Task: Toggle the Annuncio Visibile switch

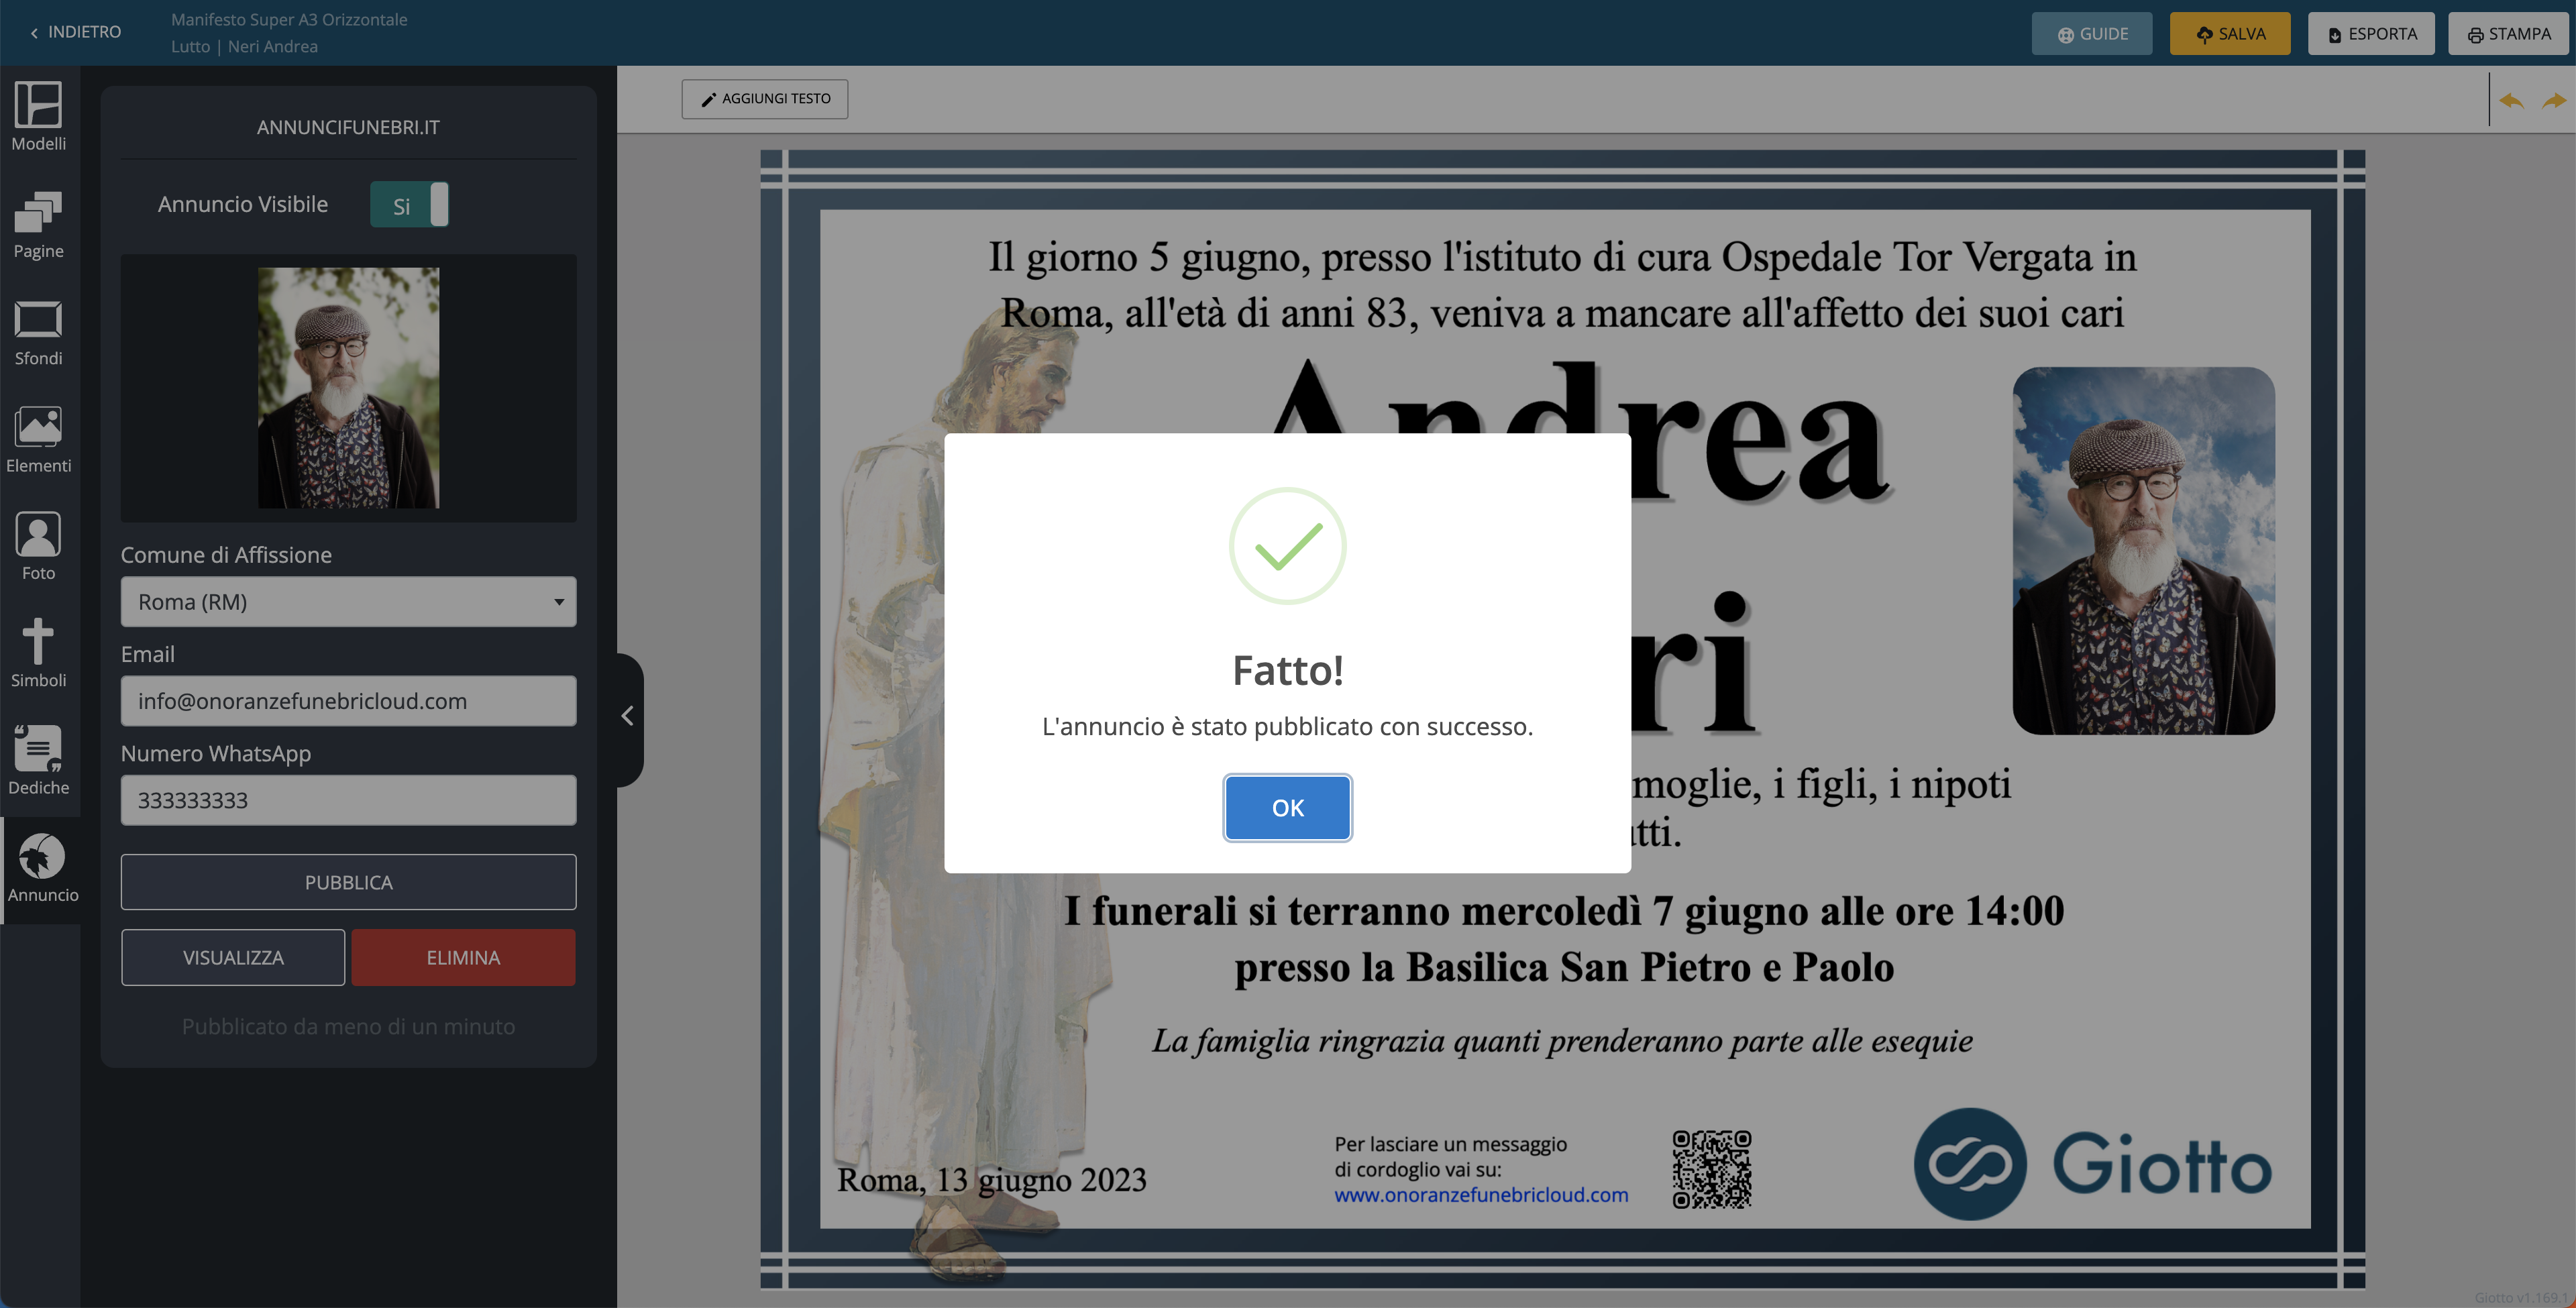Action: (x=409, y=205)
